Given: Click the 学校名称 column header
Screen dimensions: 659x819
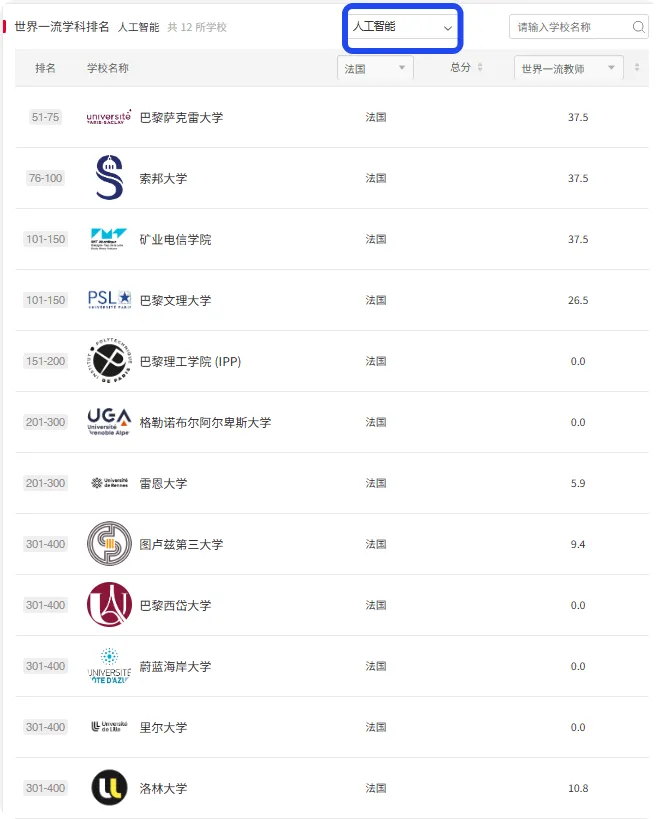Looking at the screenshot, I should [108, 68].
